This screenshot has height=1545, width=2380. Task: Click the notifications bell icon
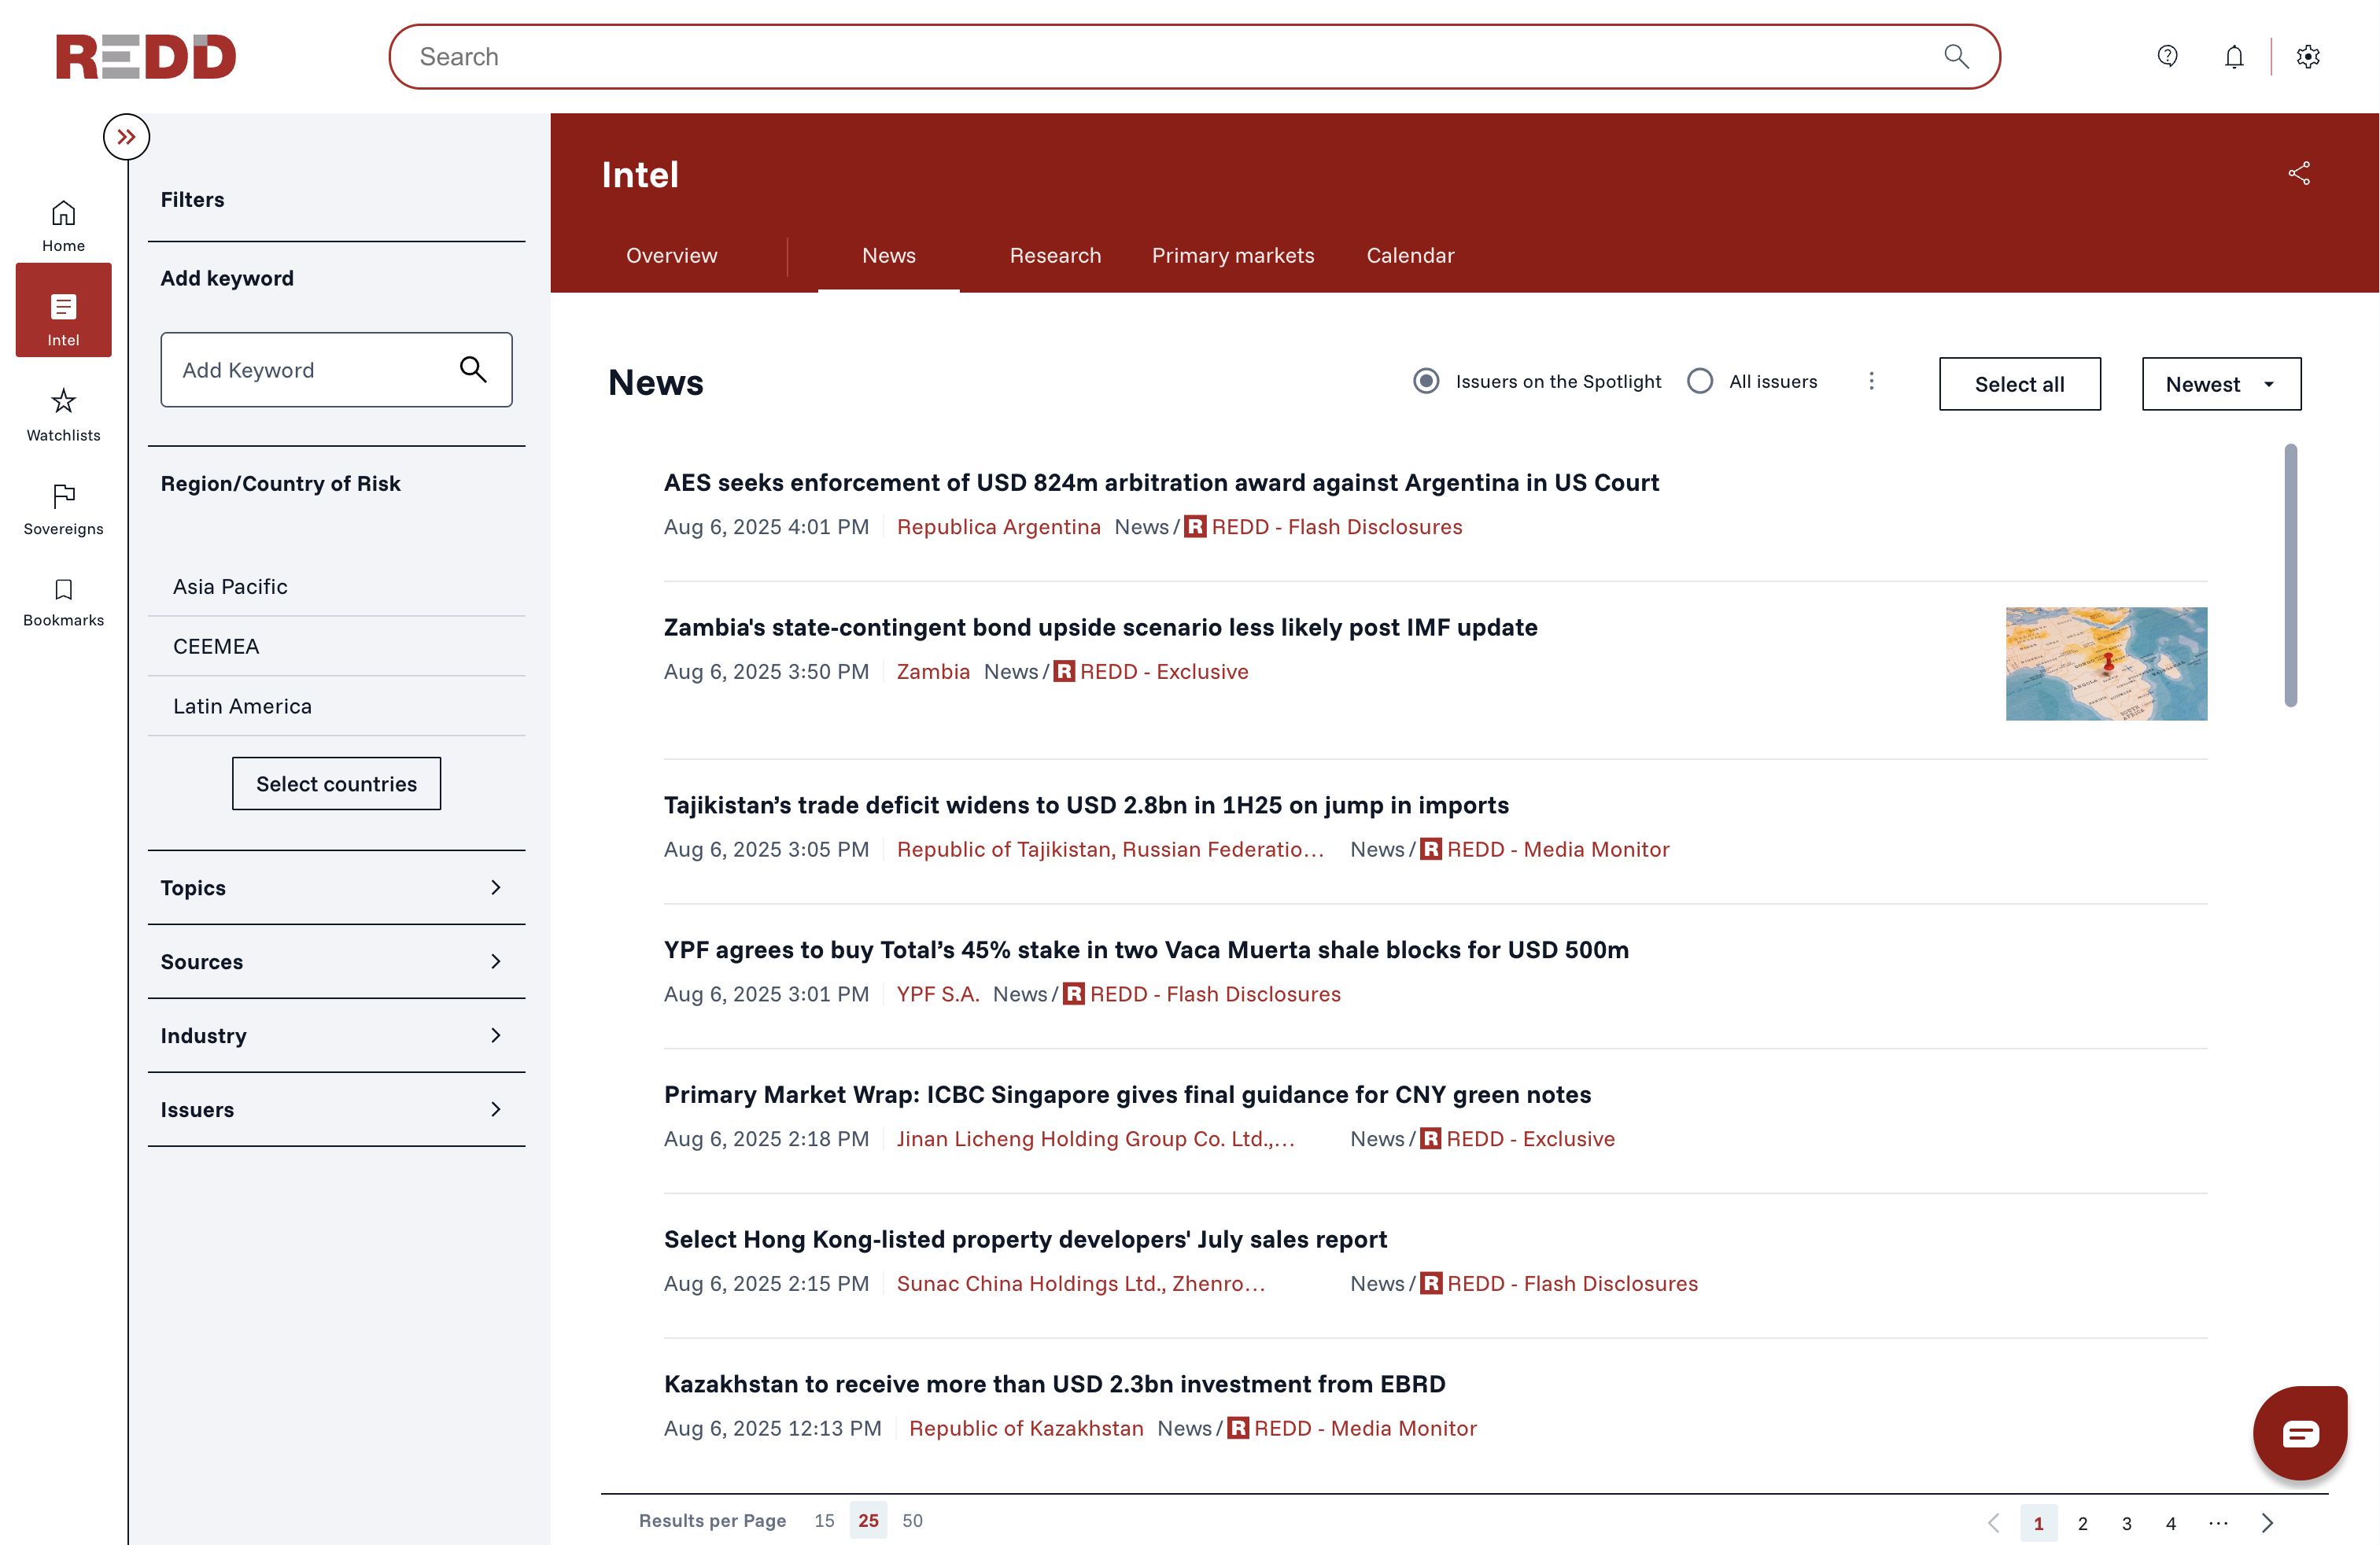(2233, 57)
